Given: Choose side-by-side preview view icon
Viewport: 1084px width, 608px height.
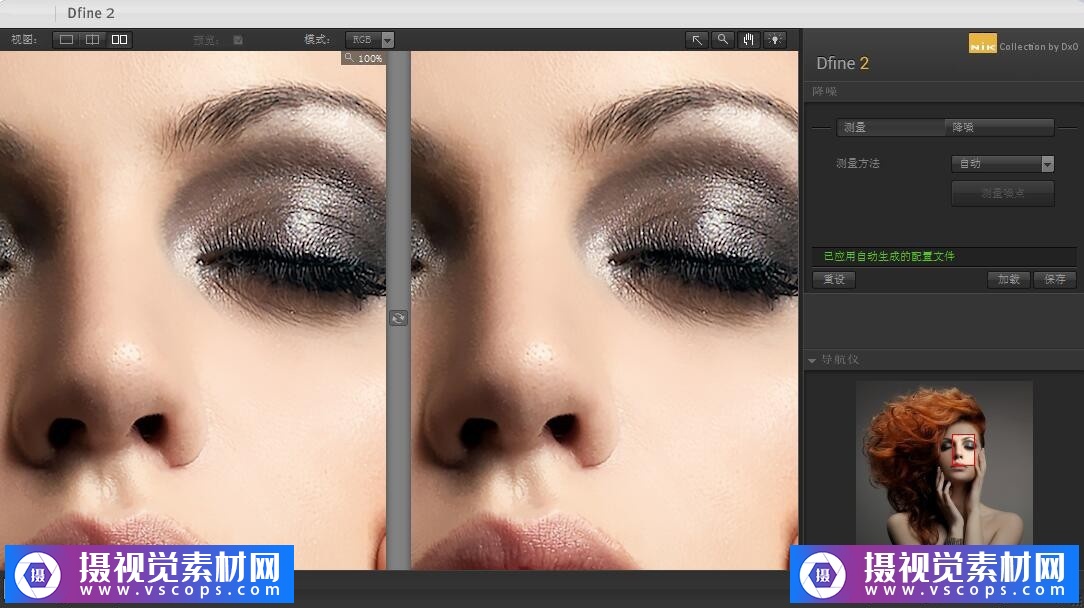Looking at the screenshot, I should coord(119,40).
